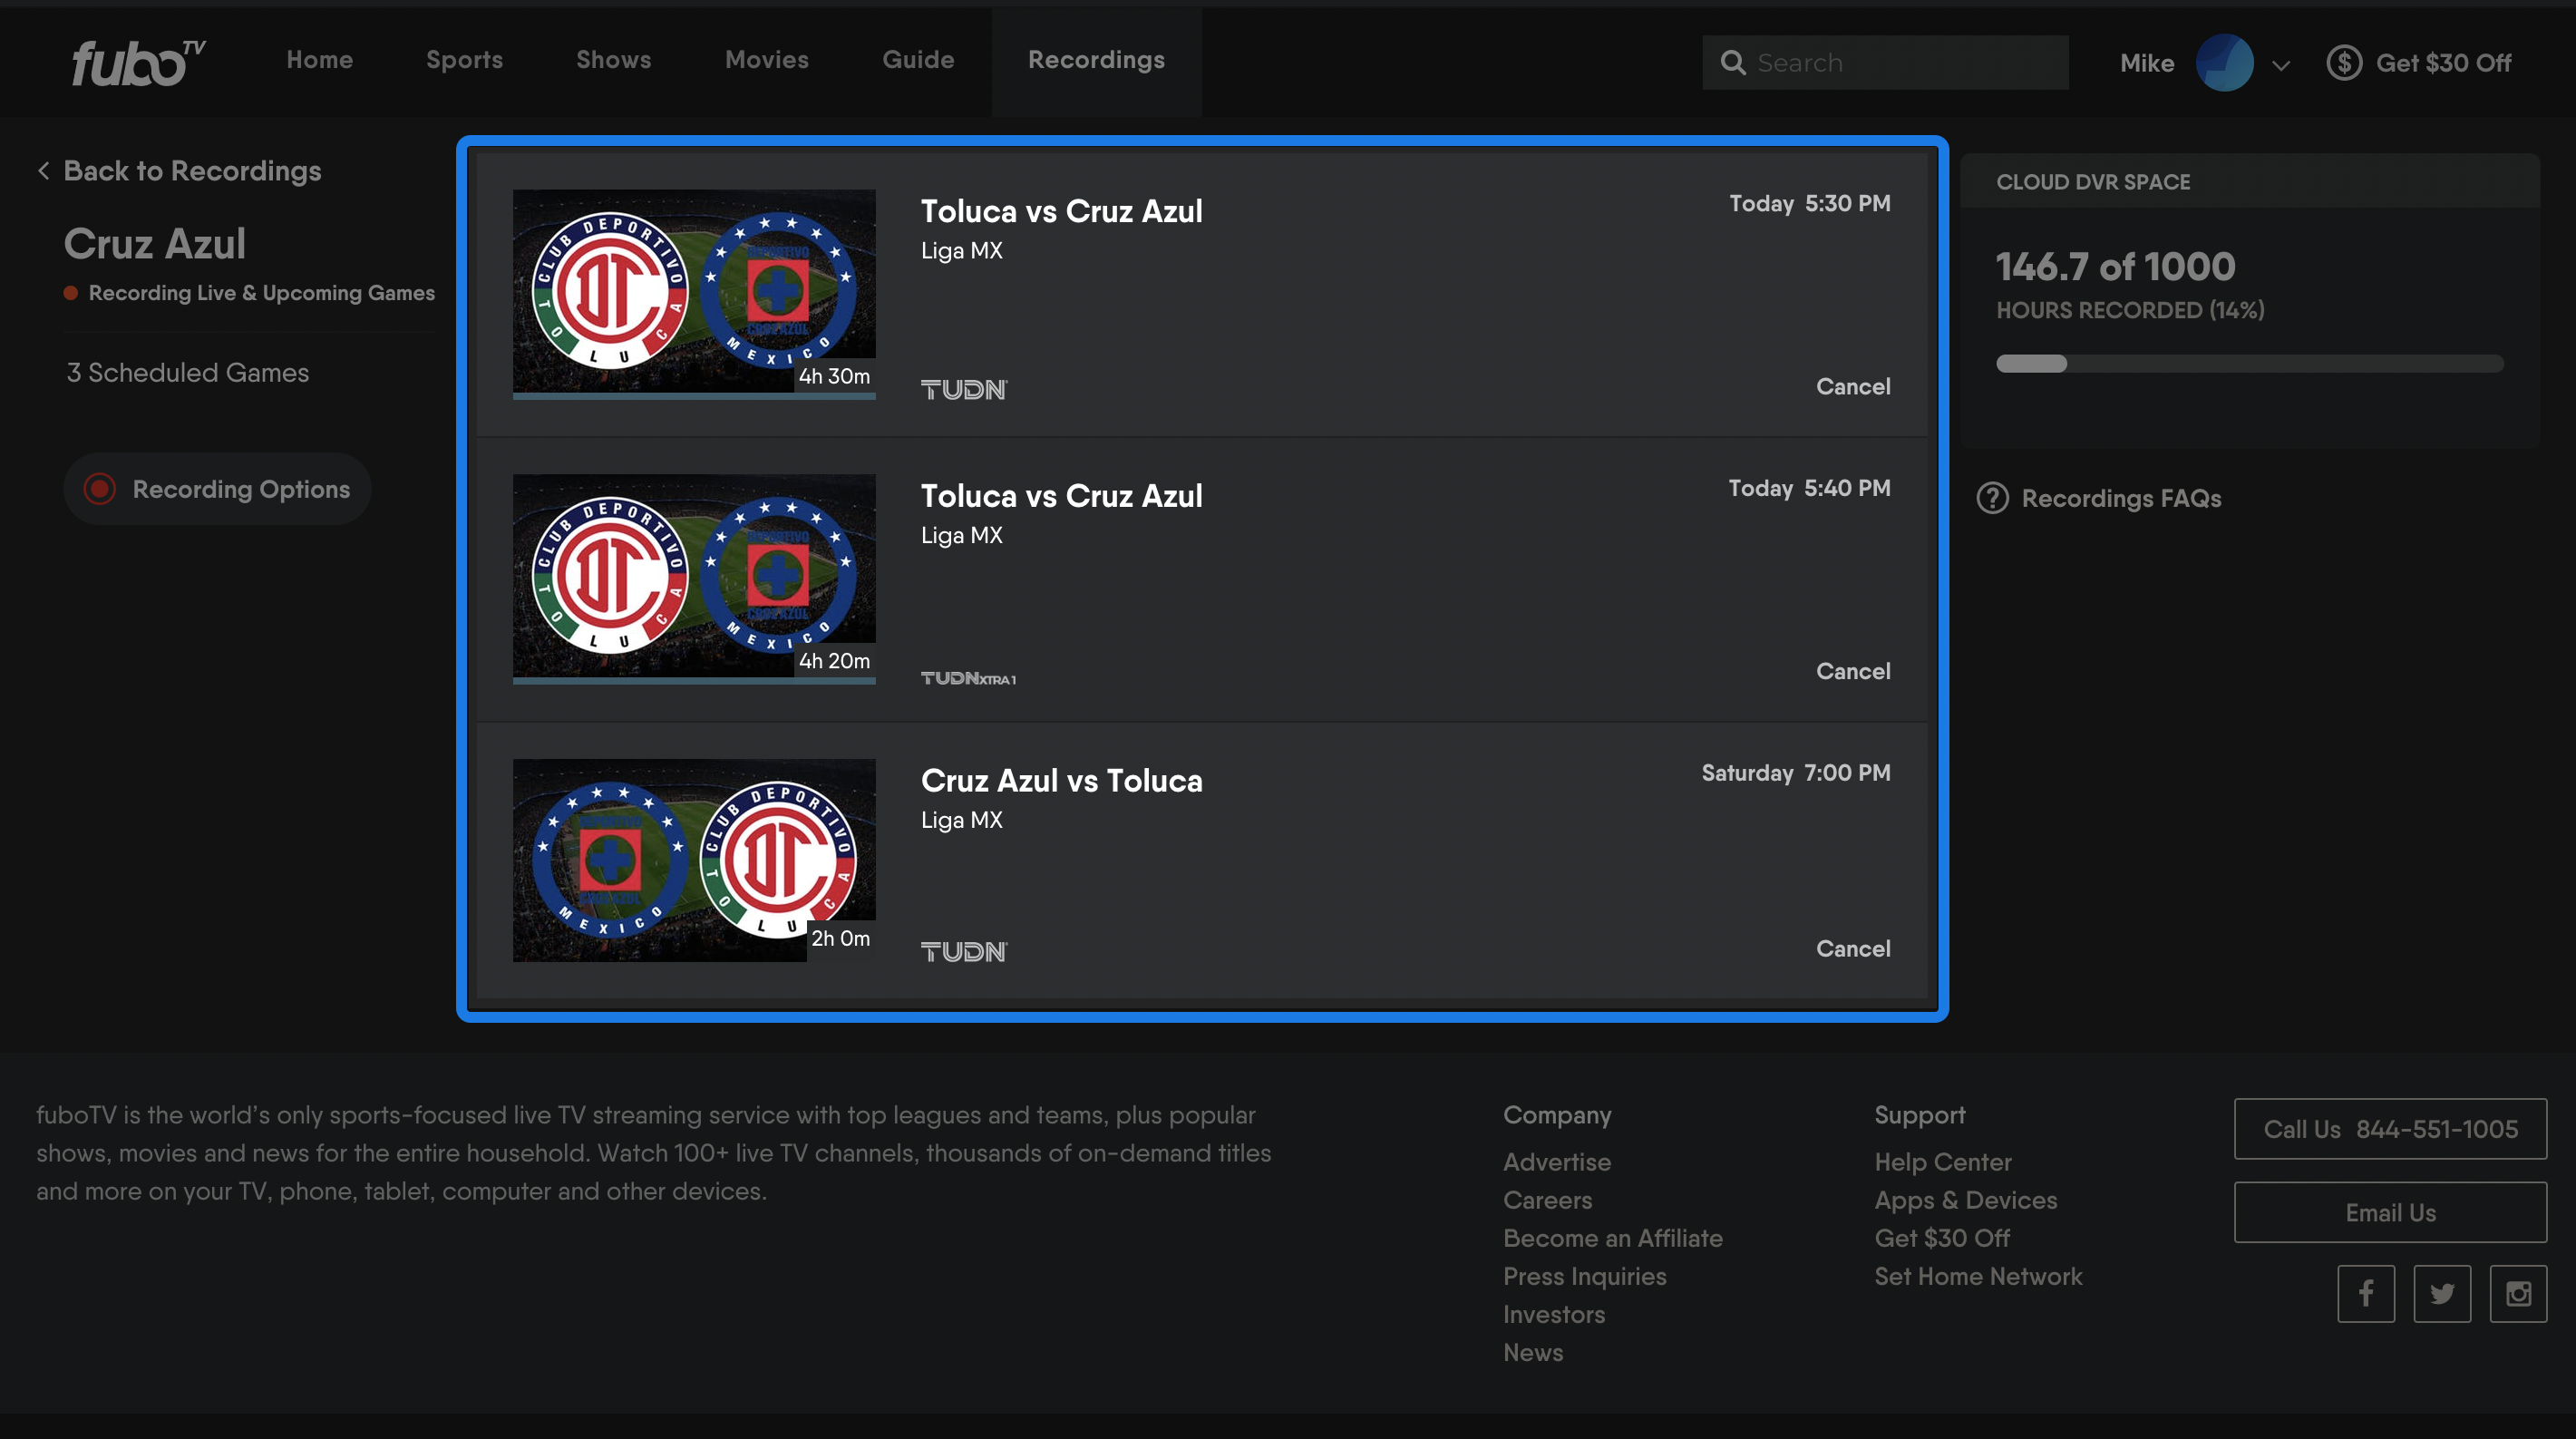
Task: Click the 146.7 of 1000 hours text
Action: point(2115,267)
